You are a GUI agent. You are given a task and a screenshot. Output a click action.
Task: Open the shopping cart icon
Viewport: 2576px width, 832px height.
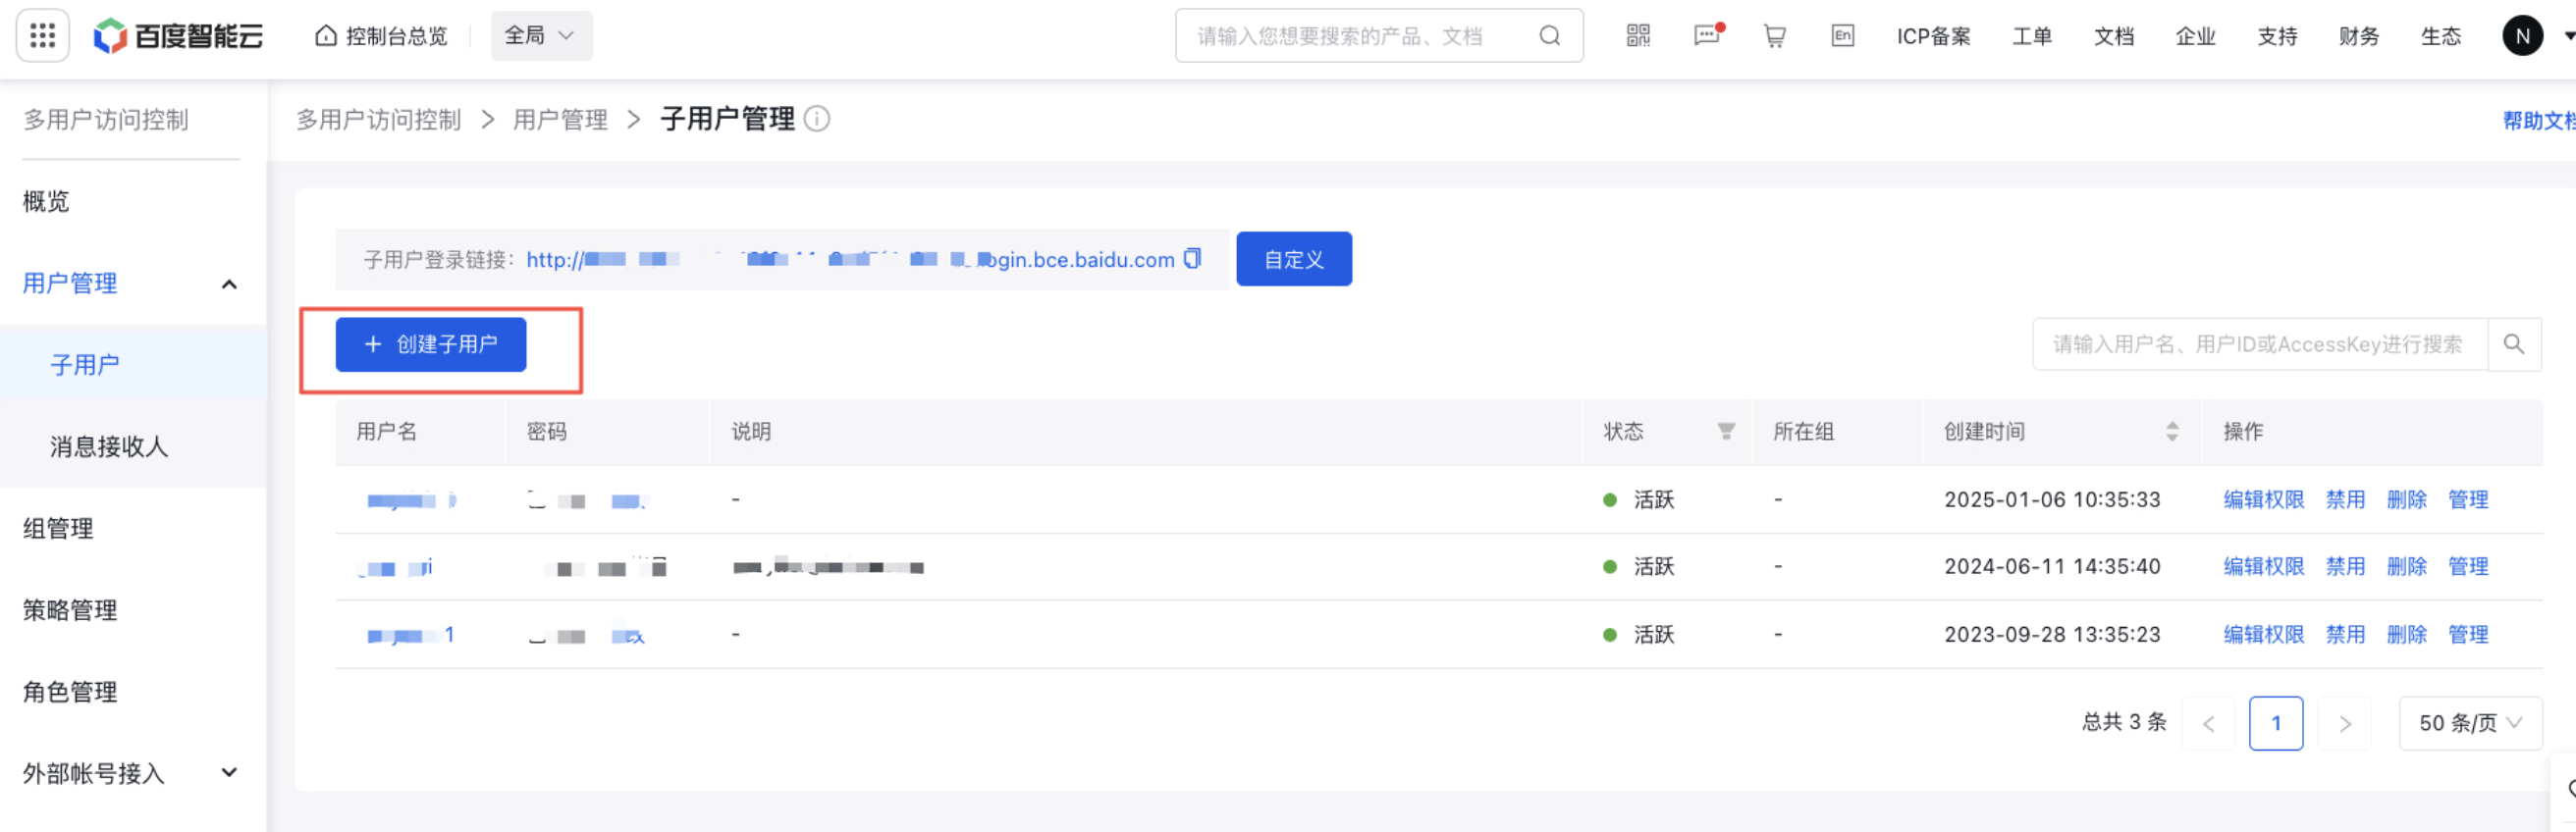[x=1774, y=36]
